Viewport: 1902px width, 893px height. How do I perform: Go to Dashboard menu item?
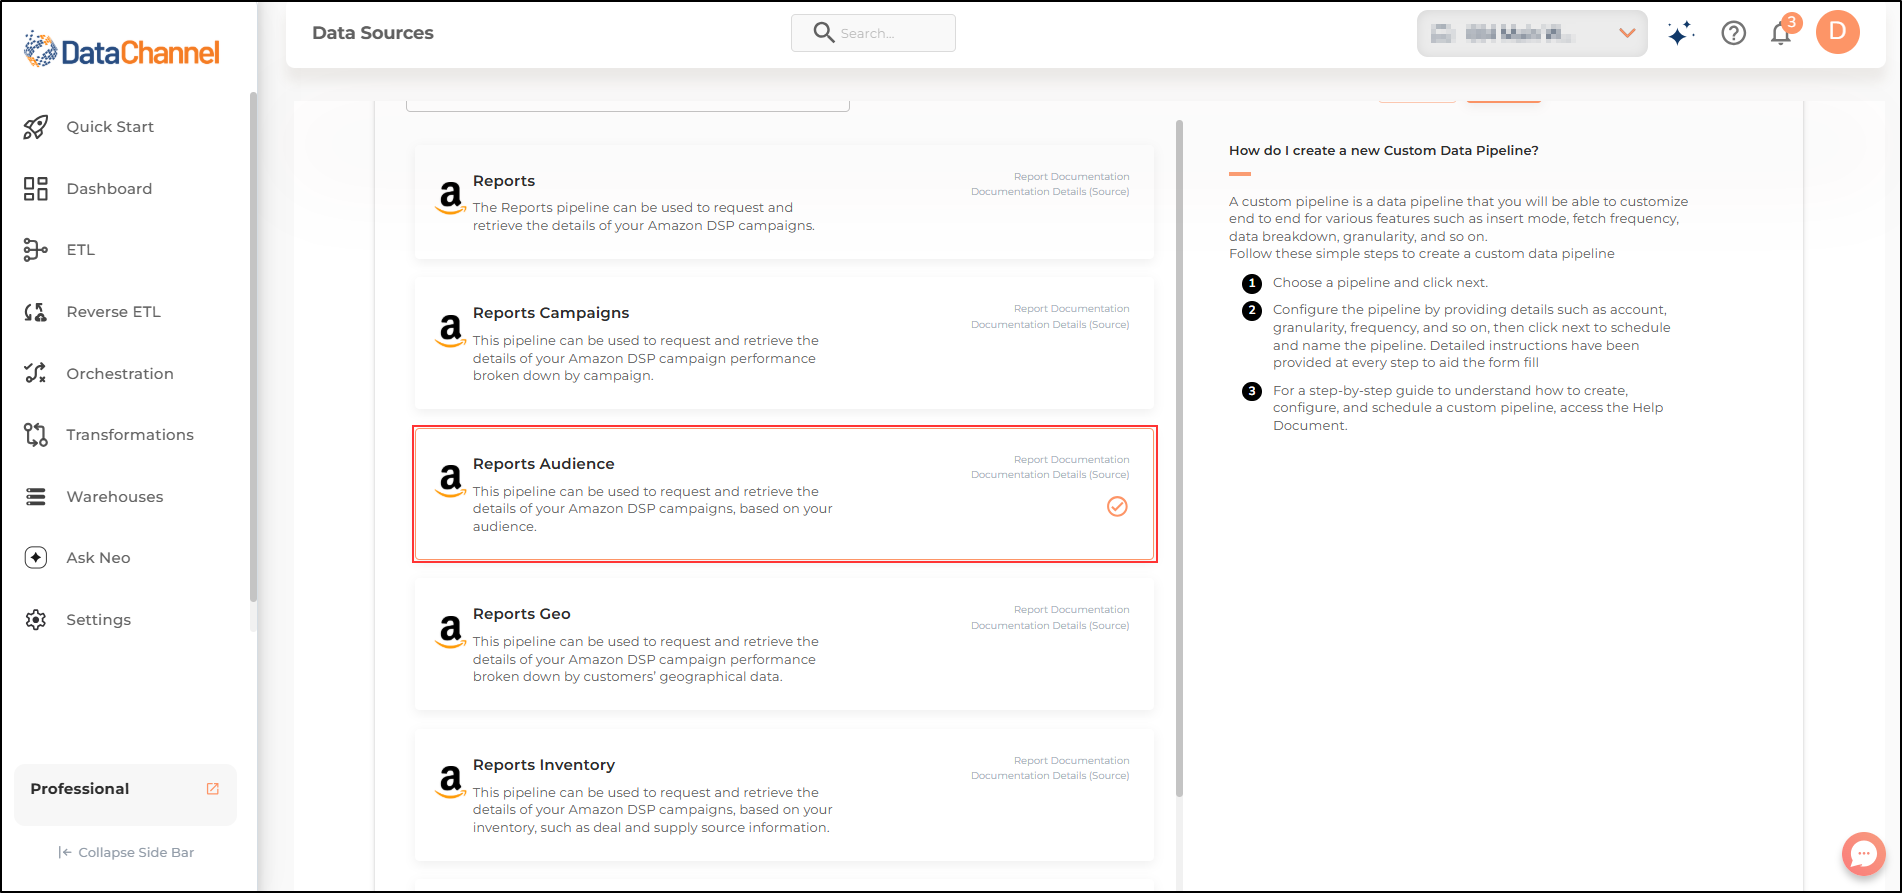pyautogui.click(x=109, y=189)
